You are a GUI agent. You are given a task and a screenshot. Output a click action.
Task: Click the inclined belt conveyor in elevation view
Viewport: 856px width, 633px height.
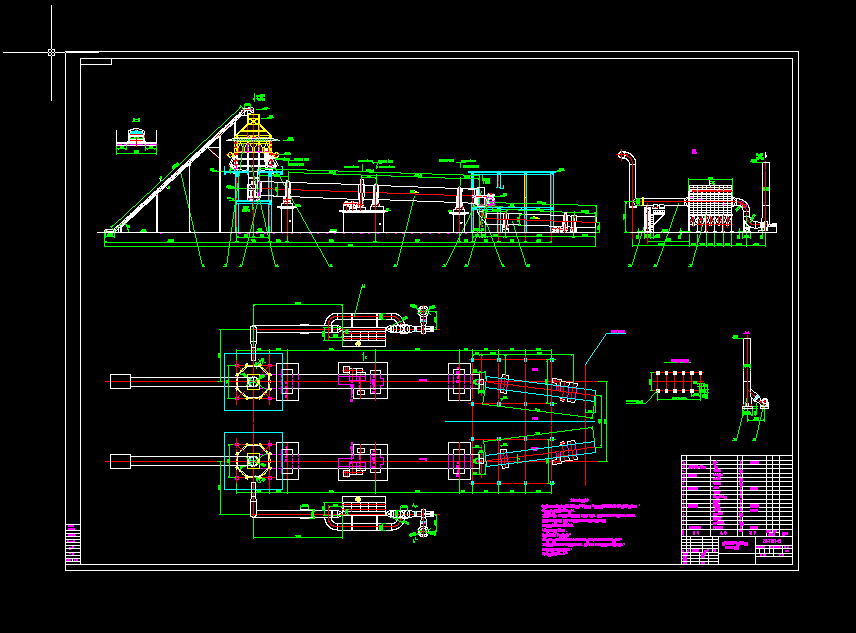pyautogui.click(x=177, y=170)
